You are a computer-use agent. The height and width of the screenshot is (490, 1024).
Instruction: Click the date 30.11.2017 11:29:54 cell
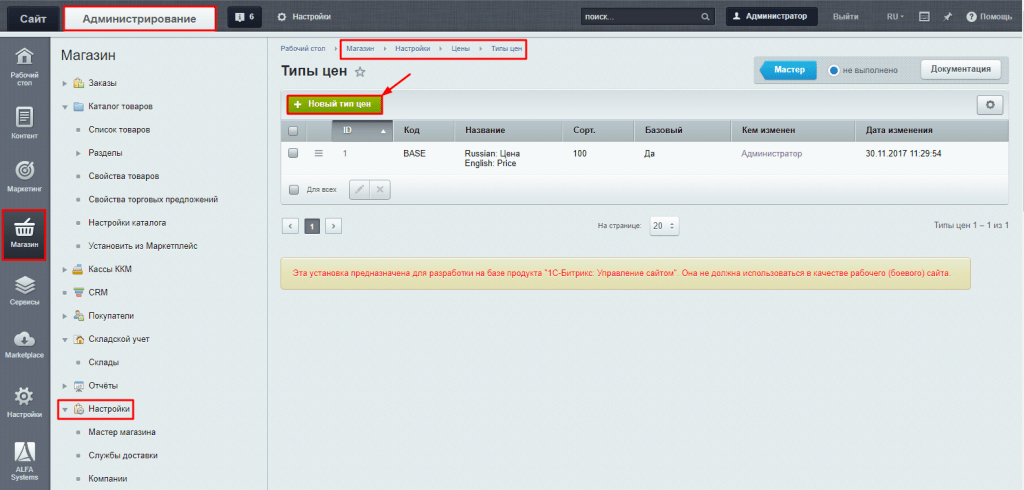point(903,154)
